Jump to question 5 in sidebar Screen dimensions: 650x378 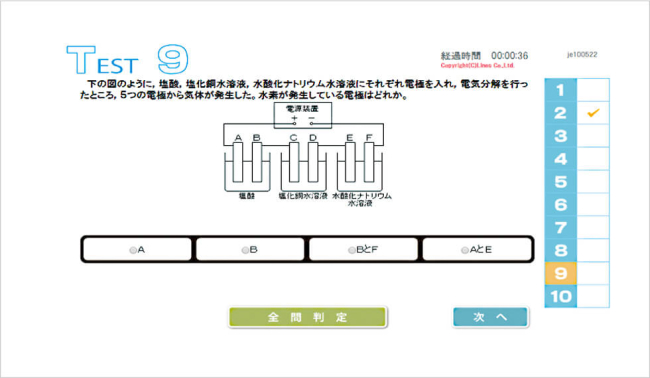[560, 182]
